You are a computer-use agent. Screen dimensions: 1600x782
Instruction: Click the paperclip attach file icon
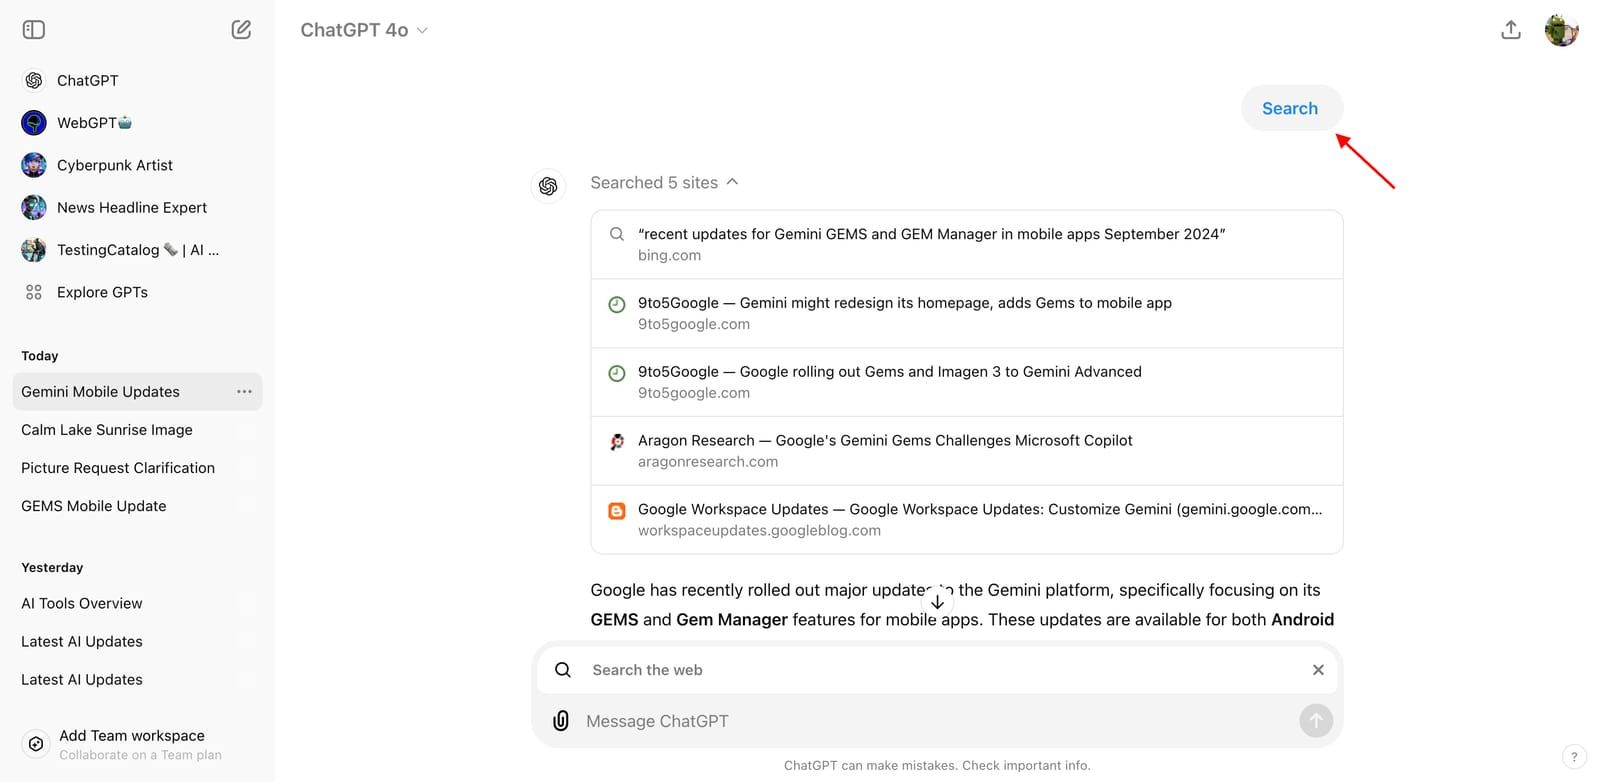[x=561, y=721]
